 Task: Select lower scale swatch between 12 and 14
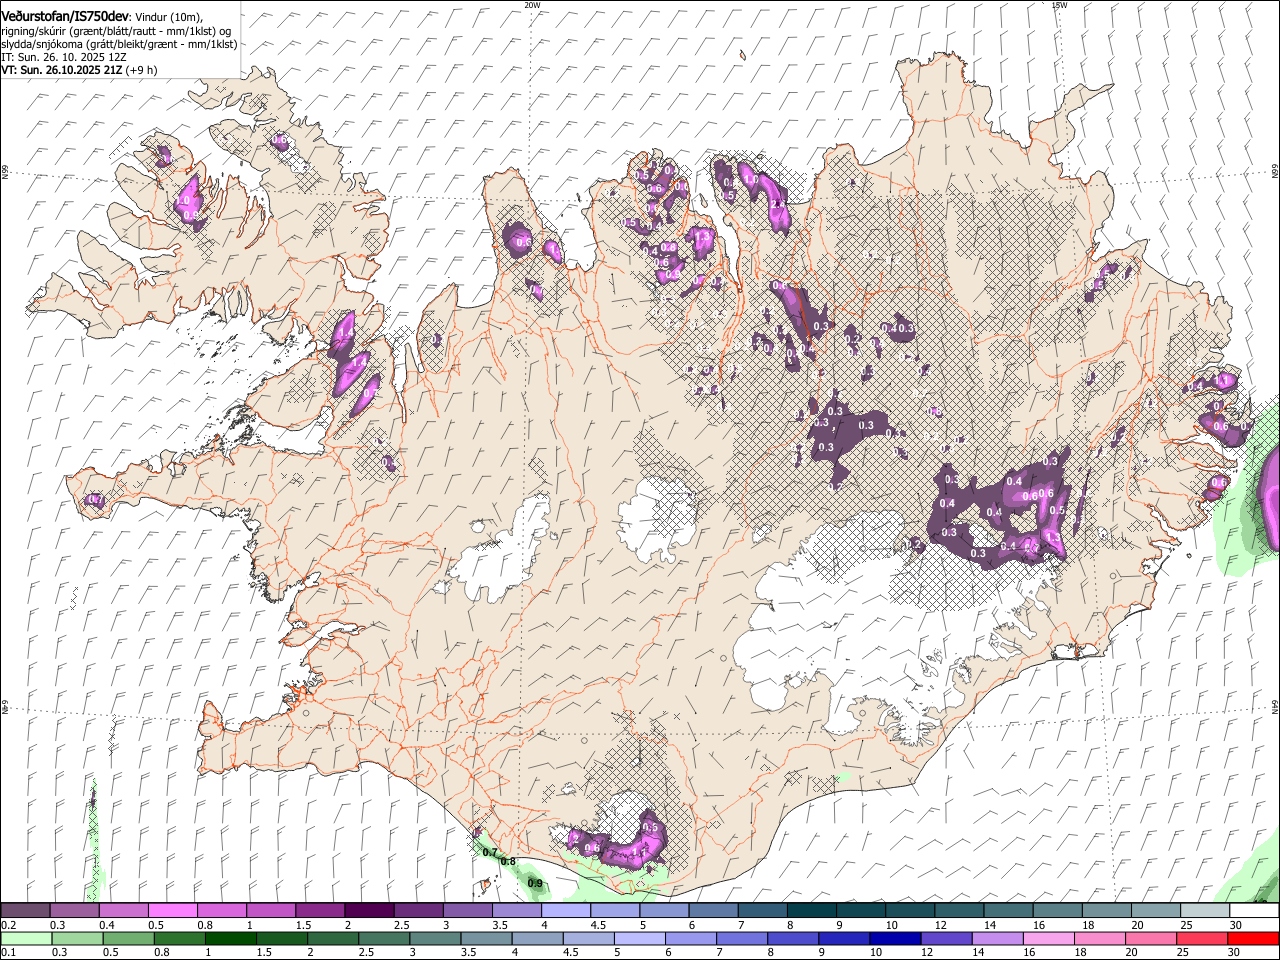946,938
